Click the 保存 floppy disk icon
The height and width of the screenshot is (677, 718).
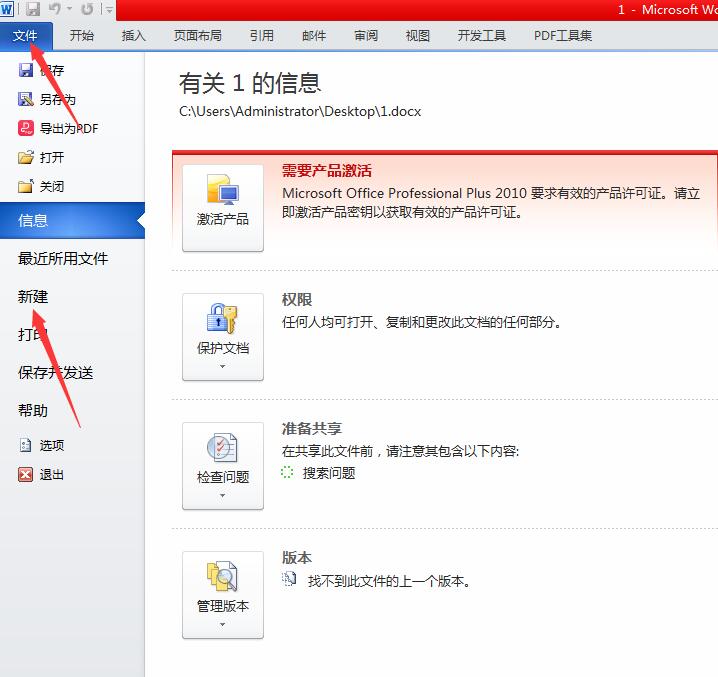coord(26,70)
